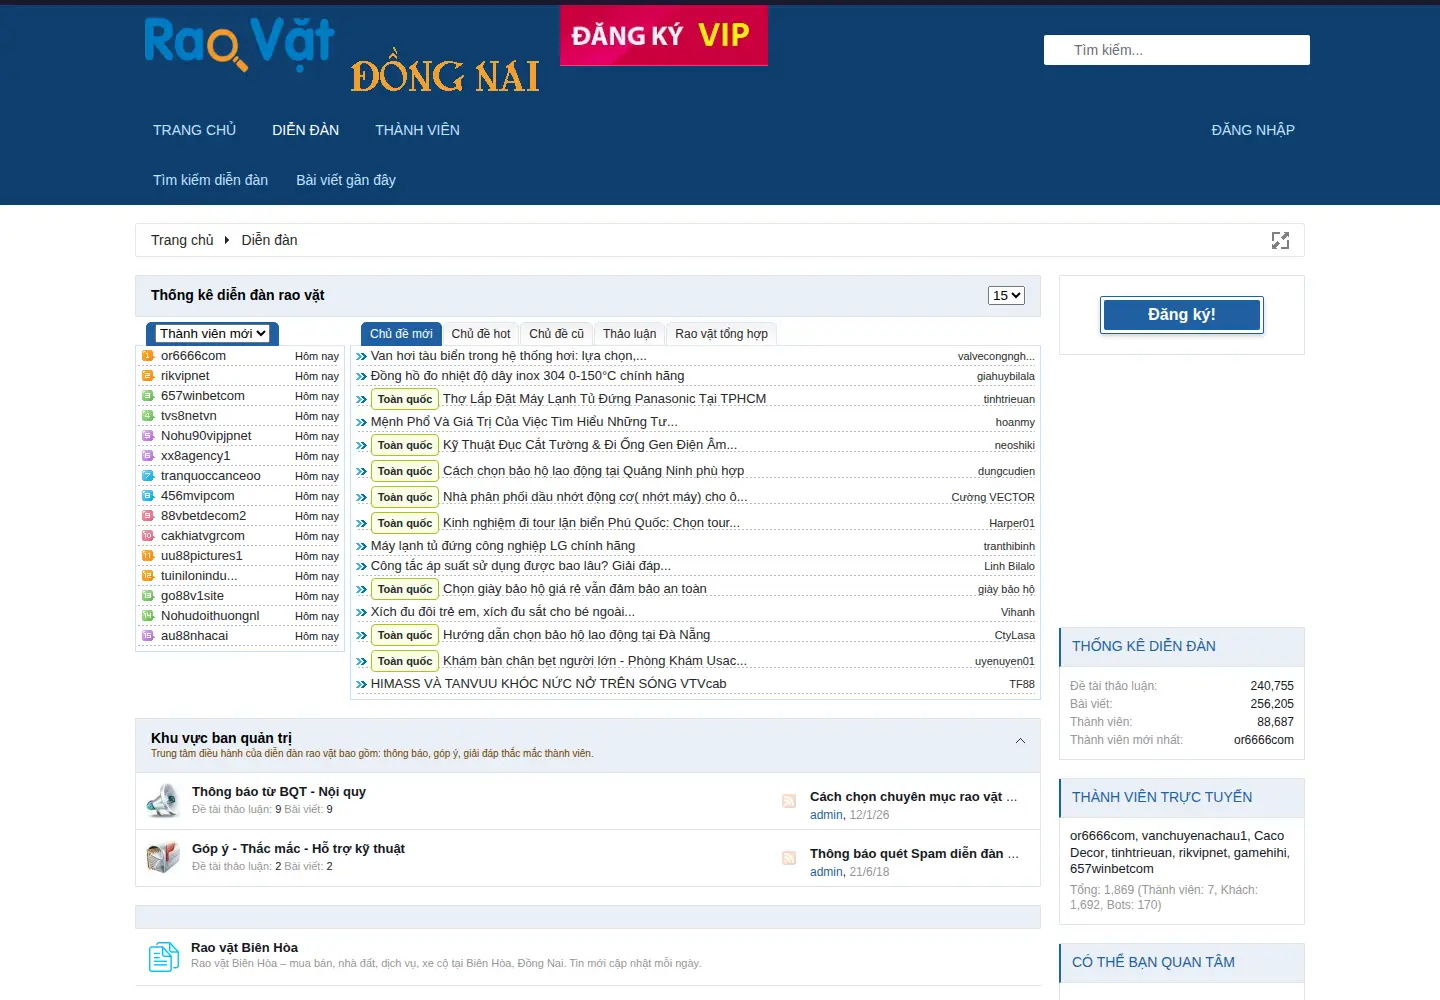Screen dimensions: 1440x1000
Task: Open THÀNH VIÊN menu item
Action: [x=418, y=130]
